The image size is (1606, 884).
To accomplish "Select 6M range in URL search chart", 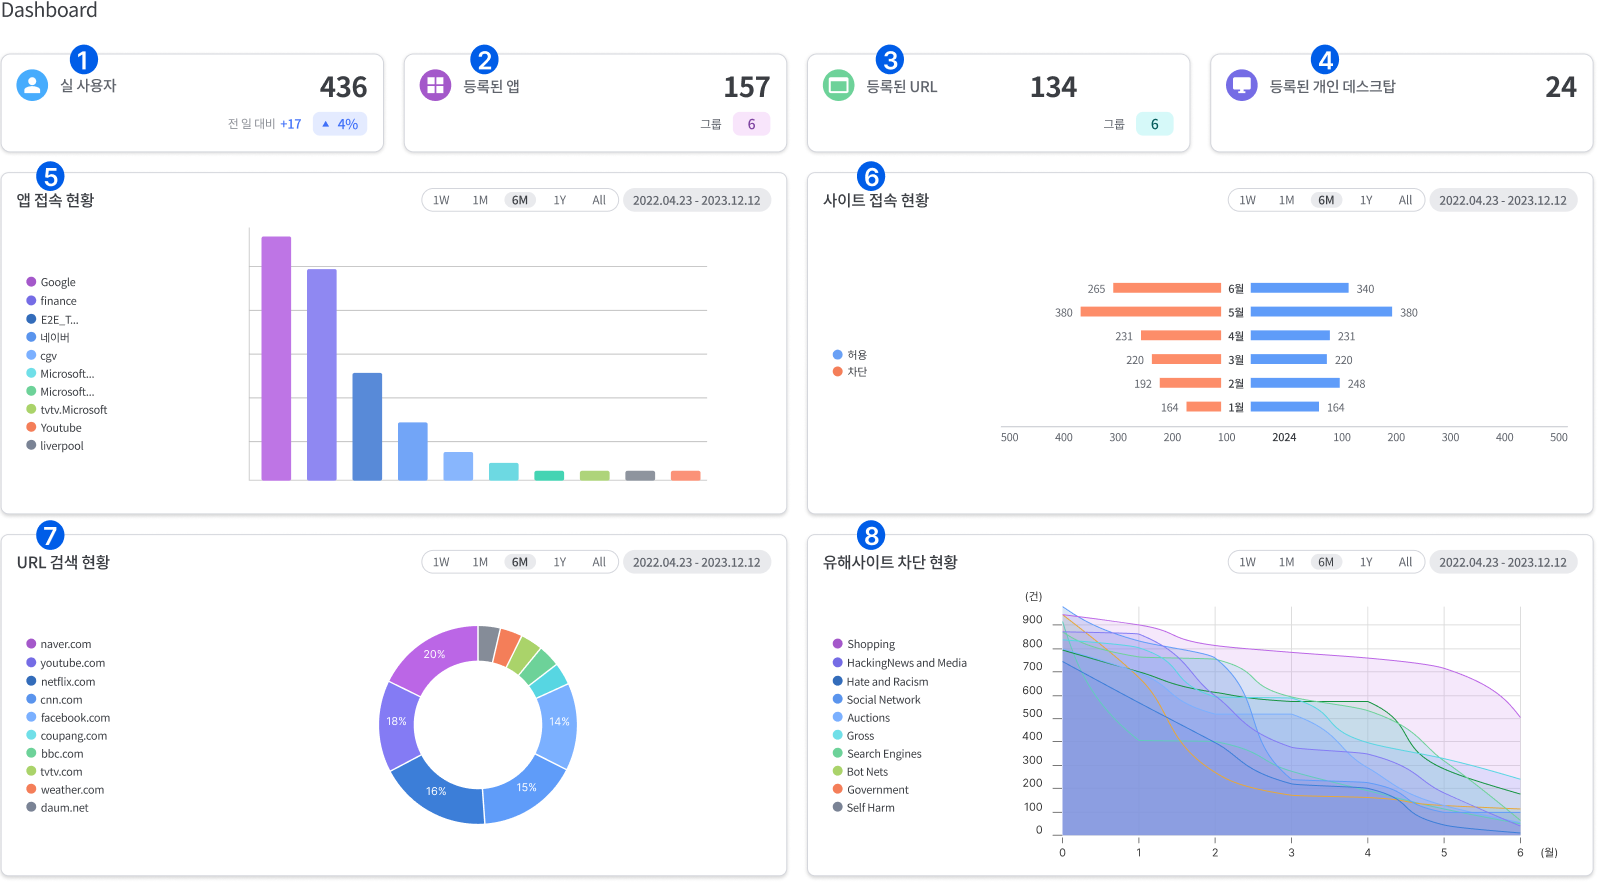I will click(520, 562).
